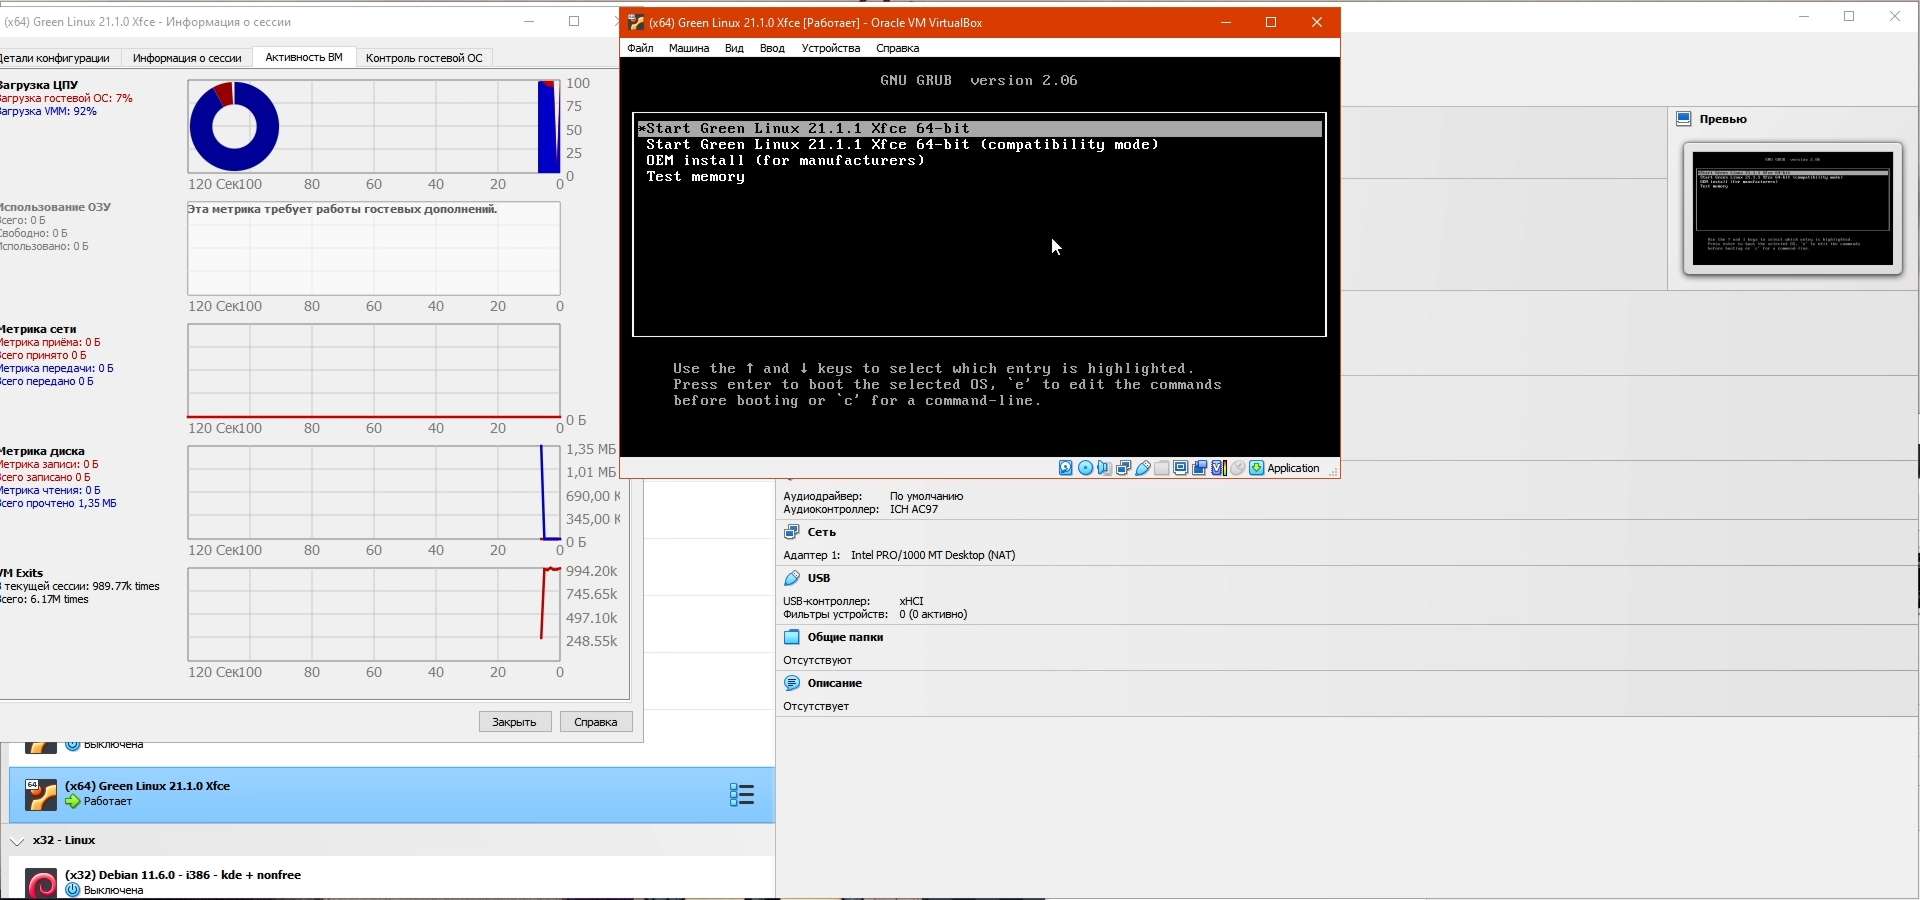
Task: Click the 'Загрузка VMM: 92%' label
Action: point(49,111)
